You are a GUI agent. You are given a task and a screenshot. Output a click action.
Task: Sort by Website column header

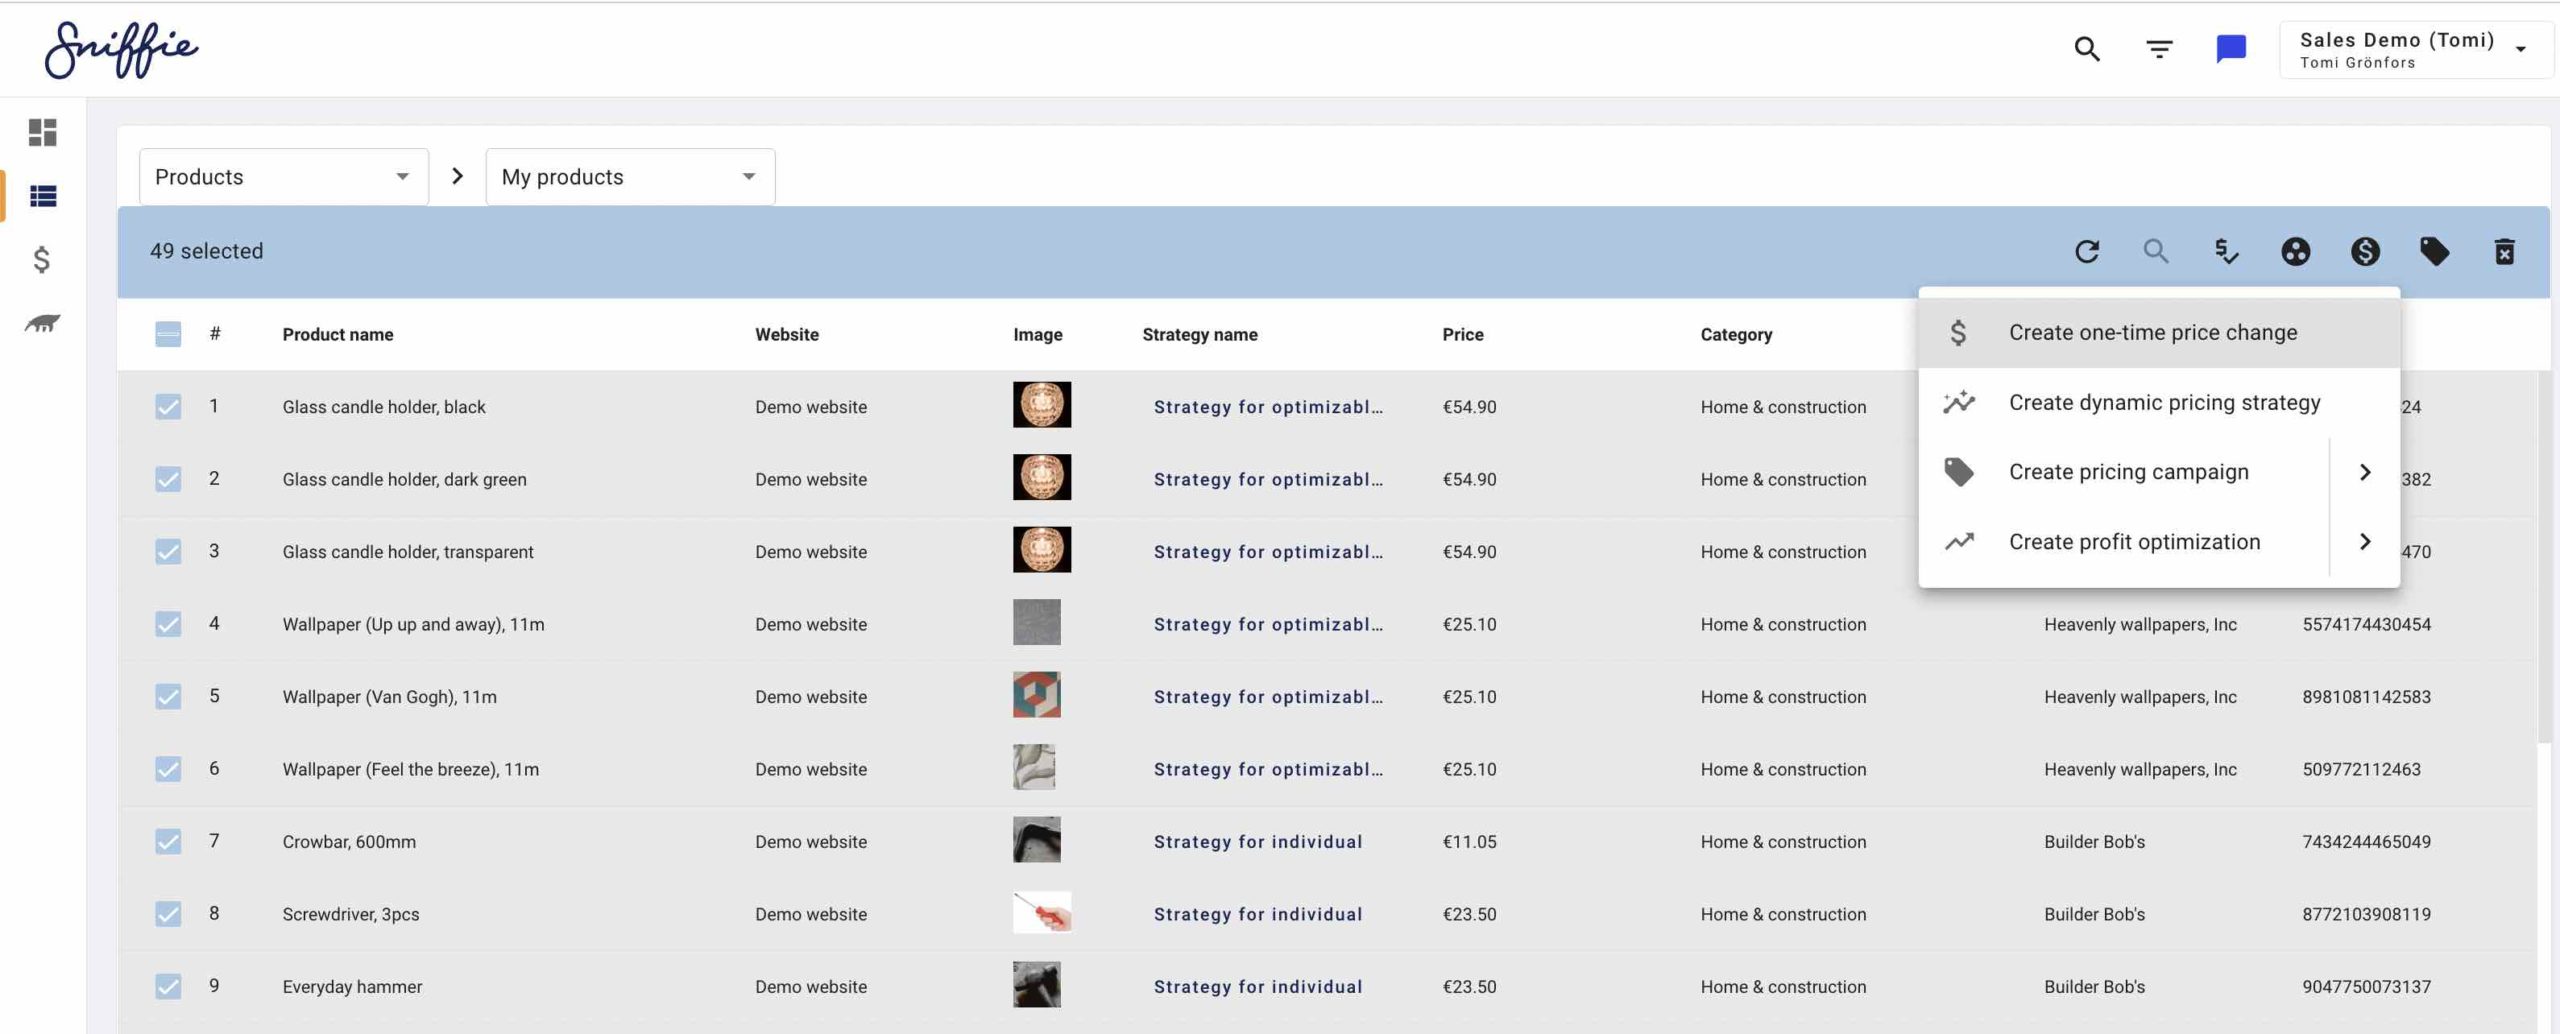coord(787,334)
